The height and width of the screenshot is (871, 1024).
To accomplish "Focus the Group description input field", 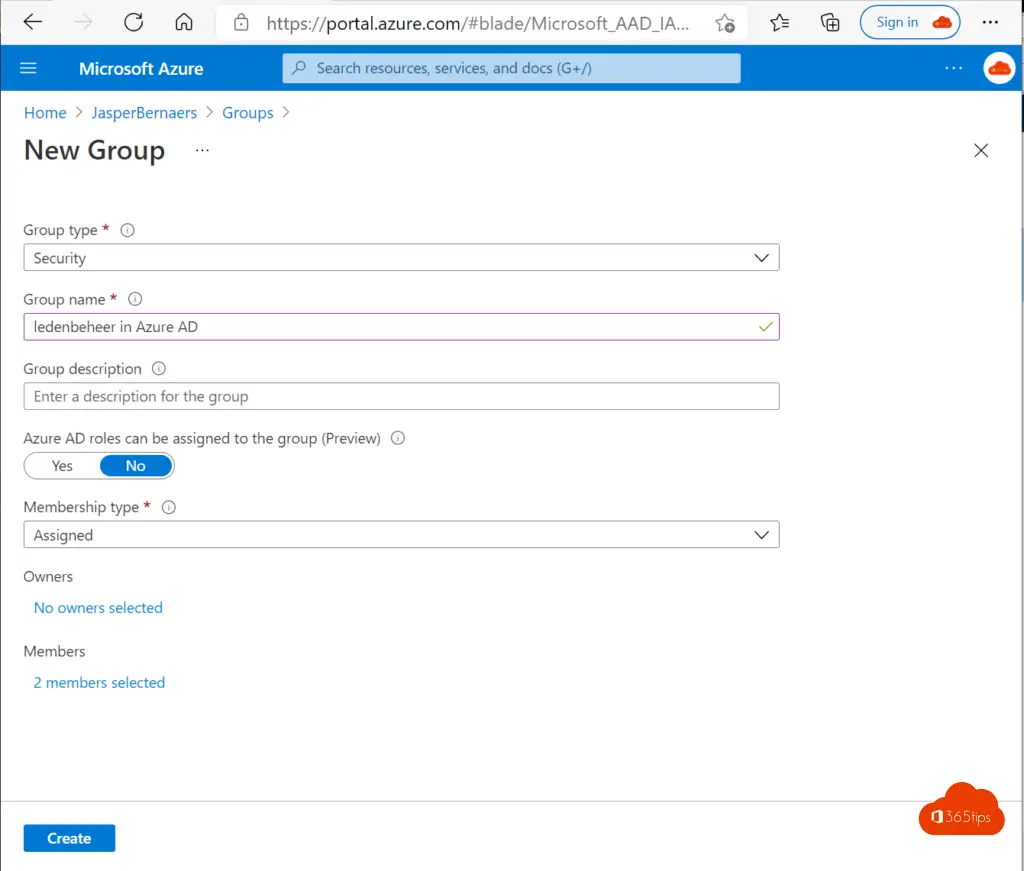I will click(402, 396).
